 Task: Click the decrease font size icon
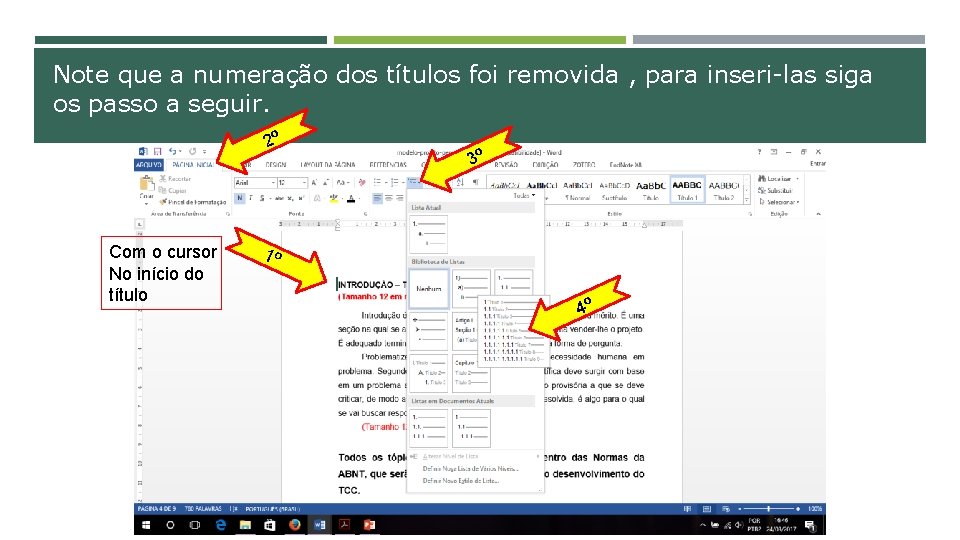pos(326,182)
